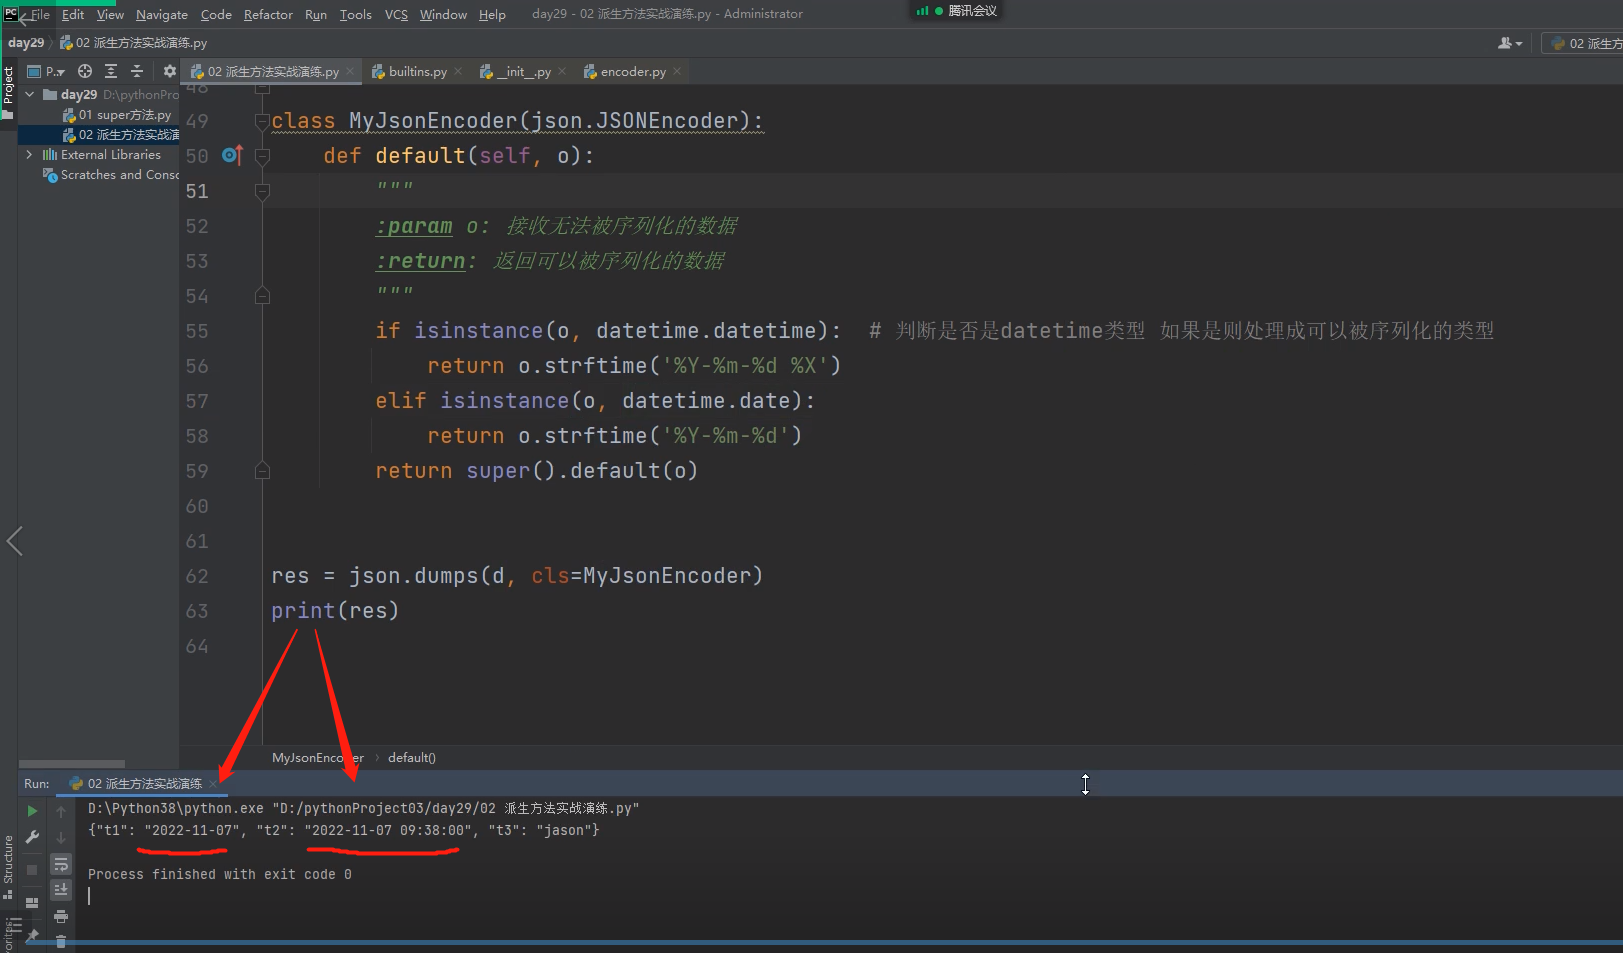
Task: Click the MyJsonEncoder editor breadcrumb
Action: click(318, 757)
